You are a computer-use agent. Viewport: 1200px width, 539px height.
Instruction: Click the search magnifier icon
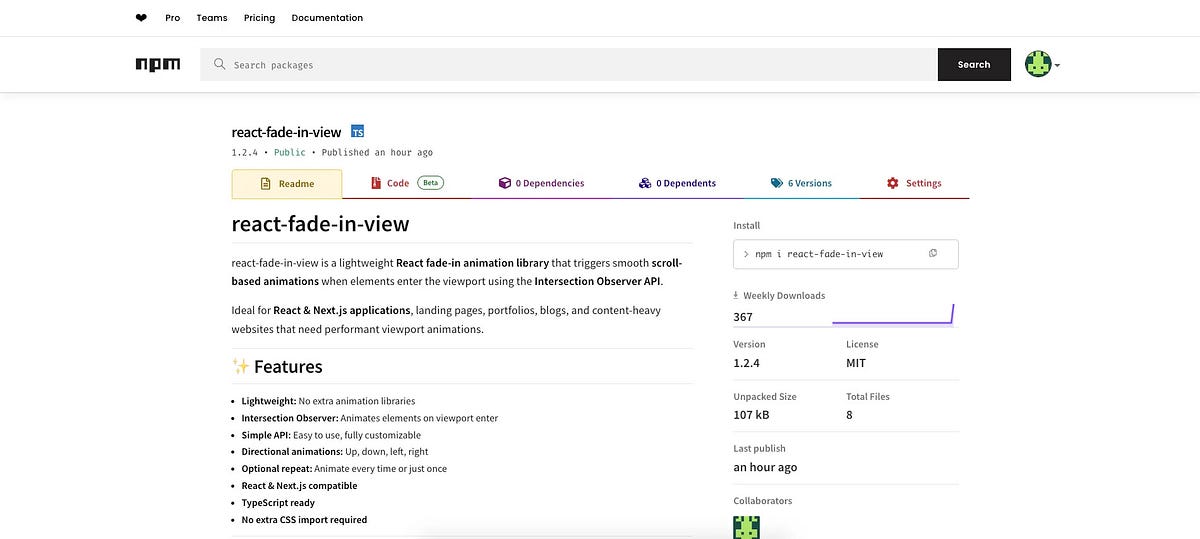tap(219, 65)
